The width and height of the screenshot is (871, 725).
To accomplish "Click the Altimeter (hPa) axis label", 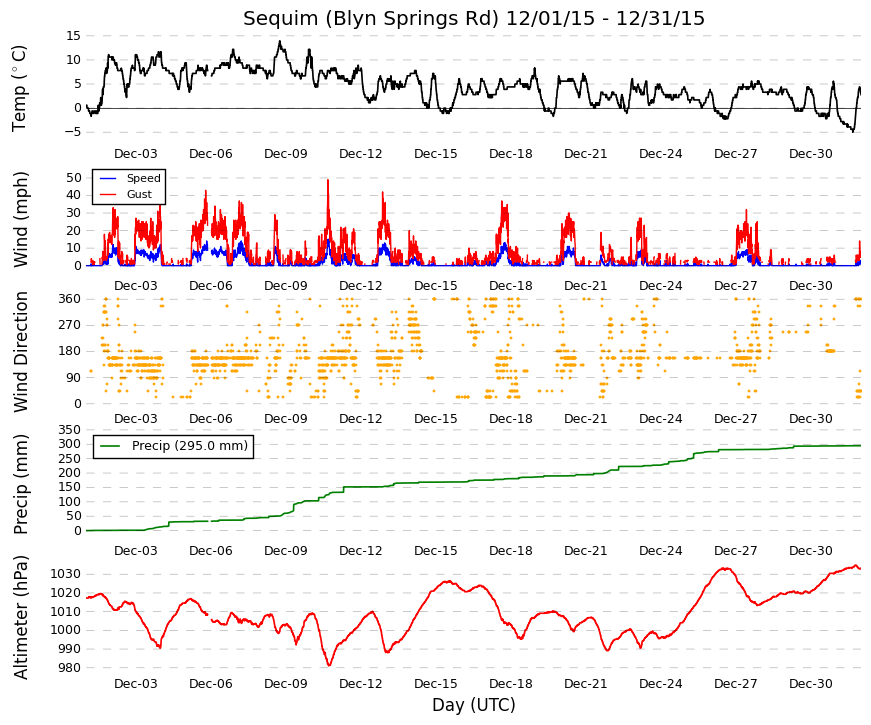I will coord(20,617).
